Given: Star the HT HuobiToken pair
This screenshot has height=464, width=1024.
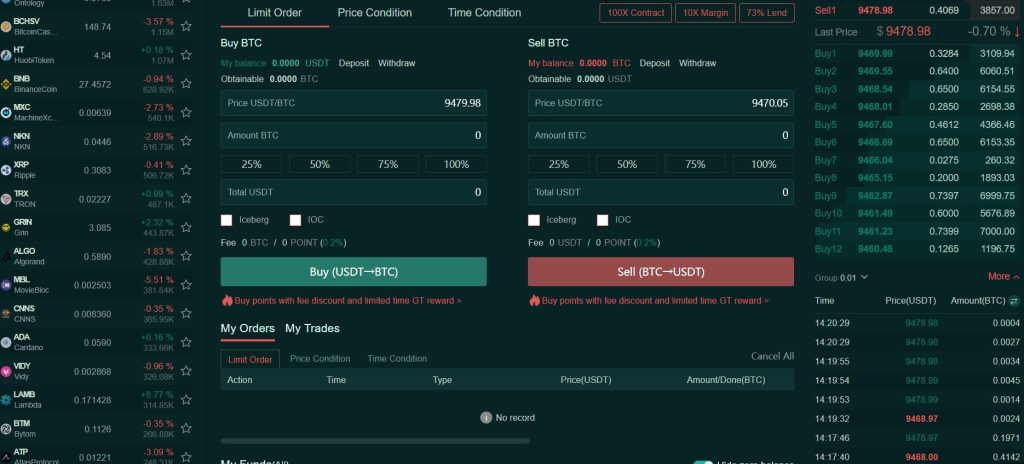Looking at the screenshot, I should click(186, 55).
